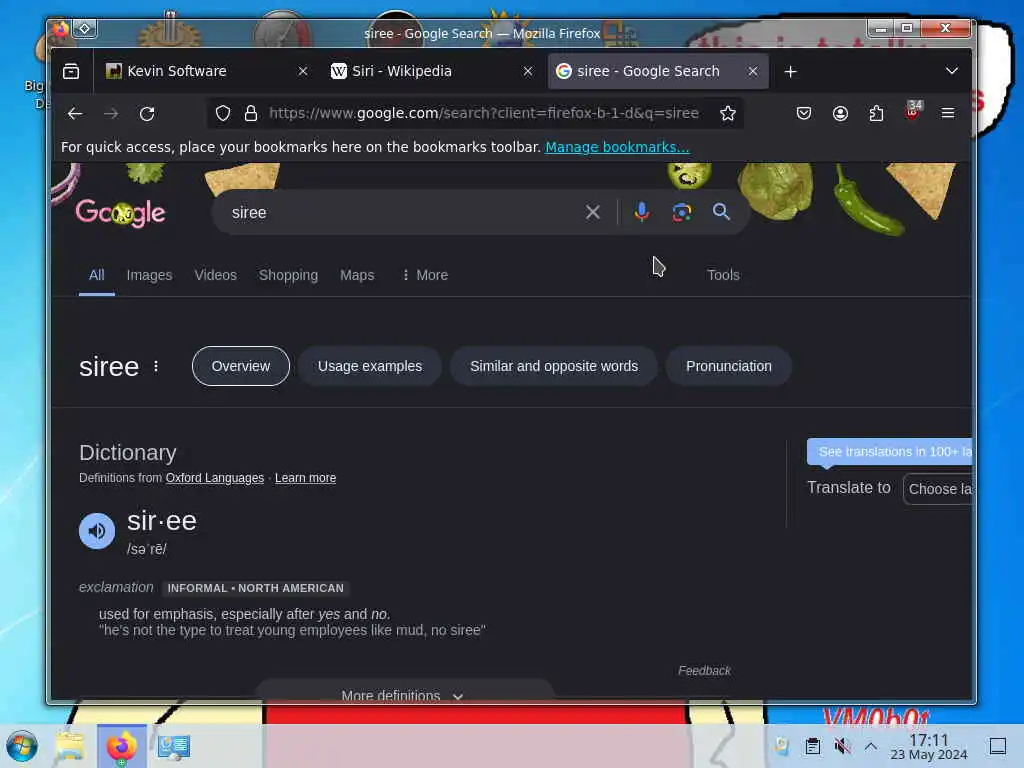This screenshot has height=768, width=1024.
Task: Select the Videos search tab
Action: click(216, 275)
